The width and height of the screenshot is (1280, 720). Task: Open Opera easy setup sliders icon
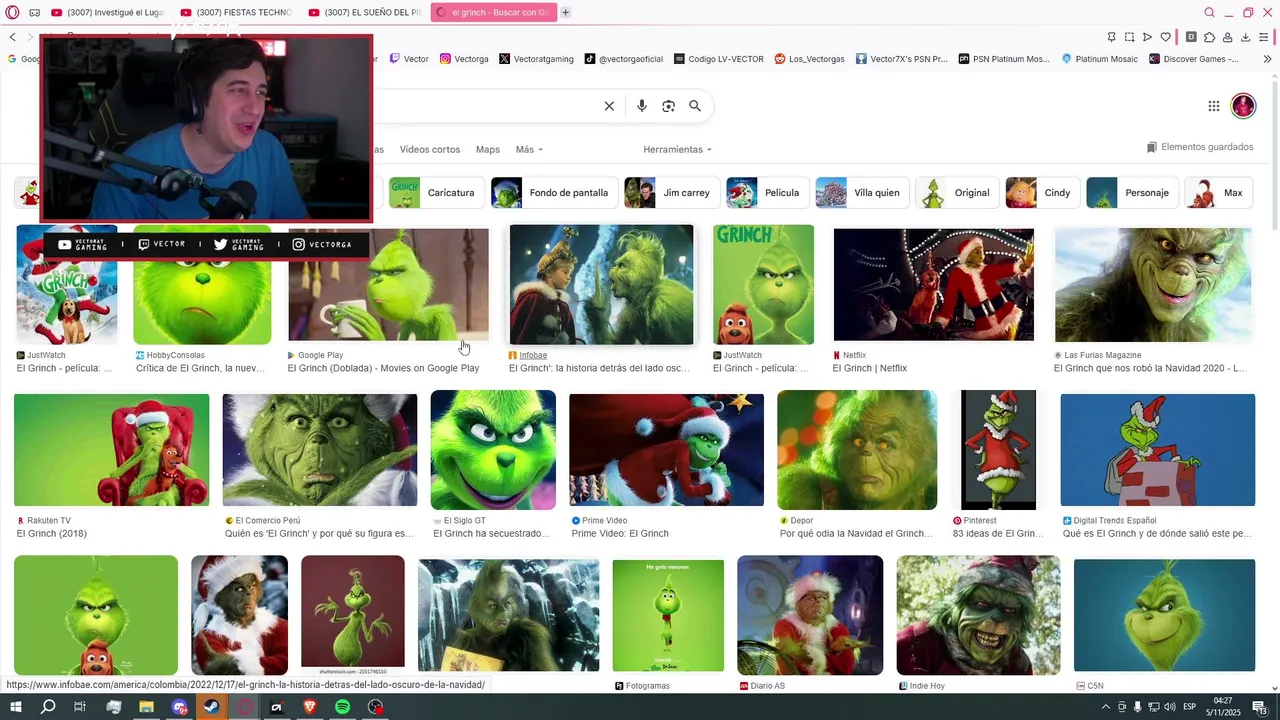click(x=1265, y=37)
